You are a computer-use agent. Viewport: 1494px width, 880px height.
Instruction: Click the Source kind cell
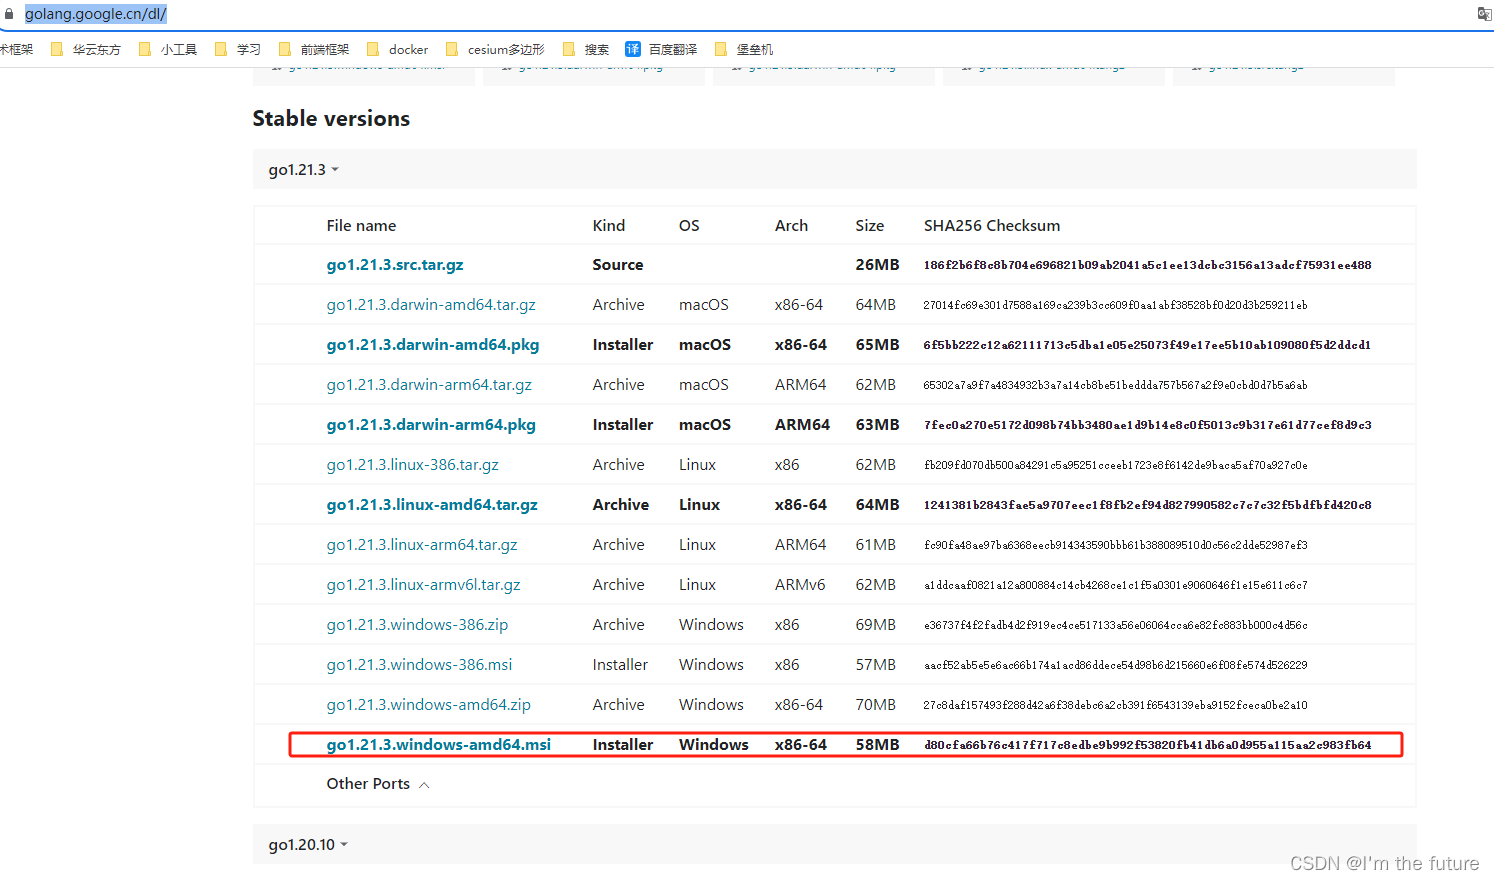617,265
